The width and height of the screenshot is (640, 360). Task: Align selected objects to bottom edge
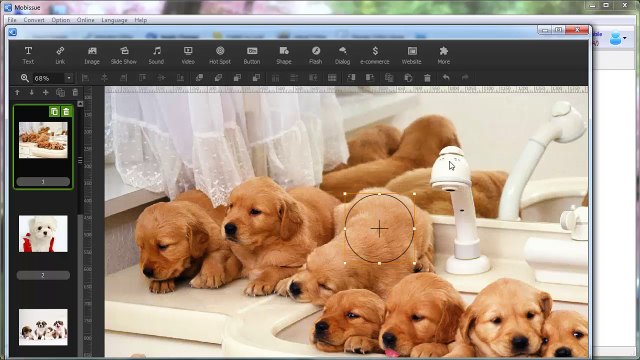point(180,78)
